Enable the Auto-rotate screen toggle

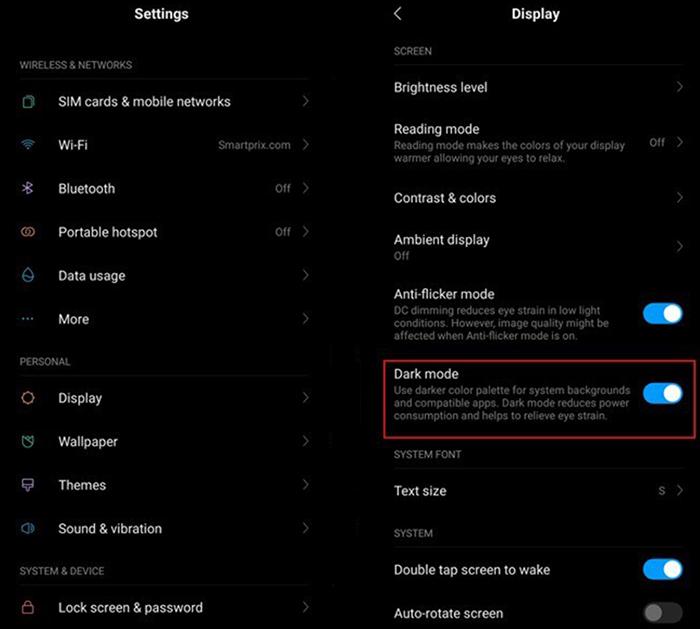pos(662,613)
